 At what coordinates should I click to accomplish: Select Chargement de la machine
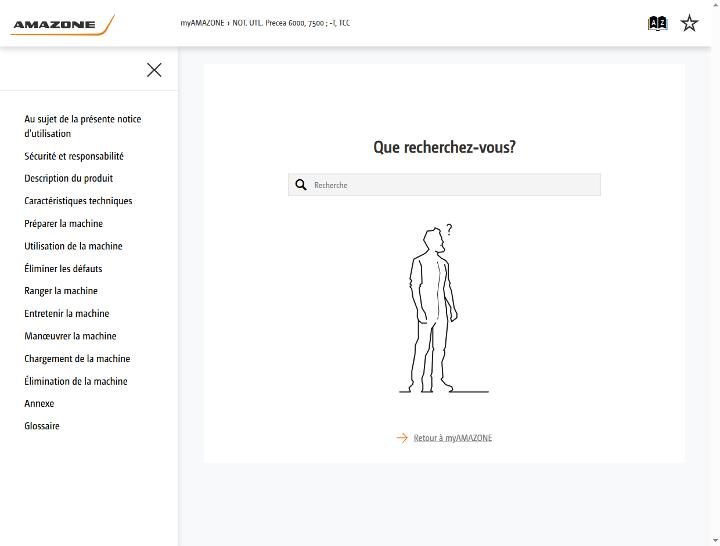77,359
